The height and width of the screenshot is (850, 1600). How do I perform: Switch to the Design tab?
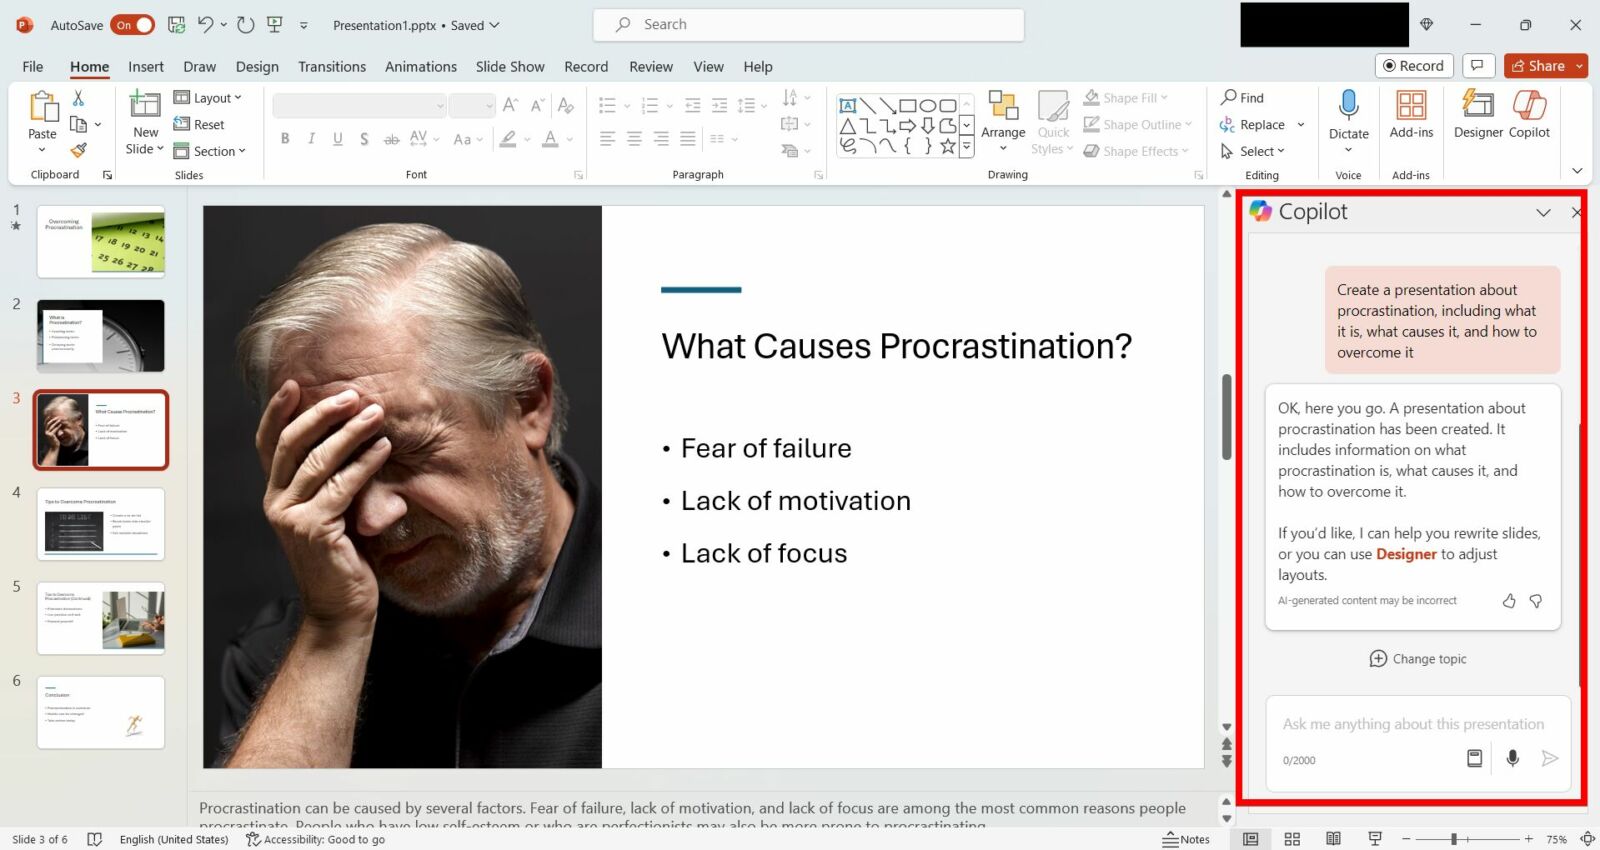pyautogui.click(x=257, y=66)
